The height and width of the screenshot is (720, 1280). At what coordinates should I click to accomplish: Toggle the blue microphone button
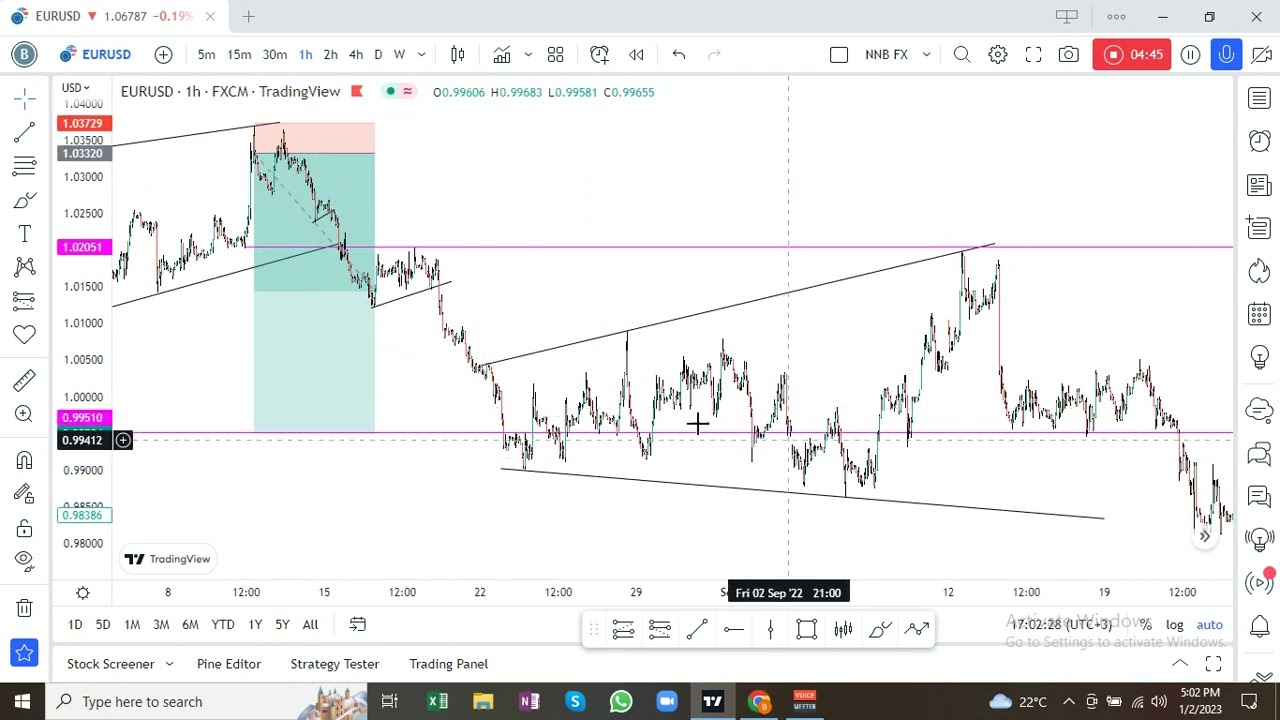(x=1227, y=54)
